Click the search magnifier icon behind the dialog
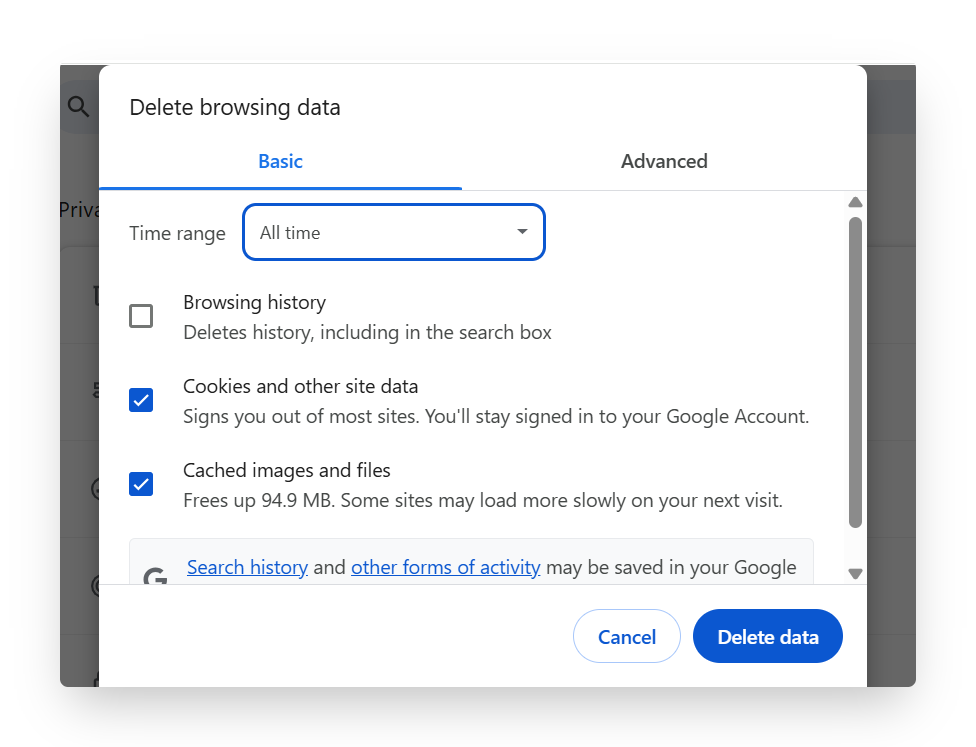 [78, 106]
